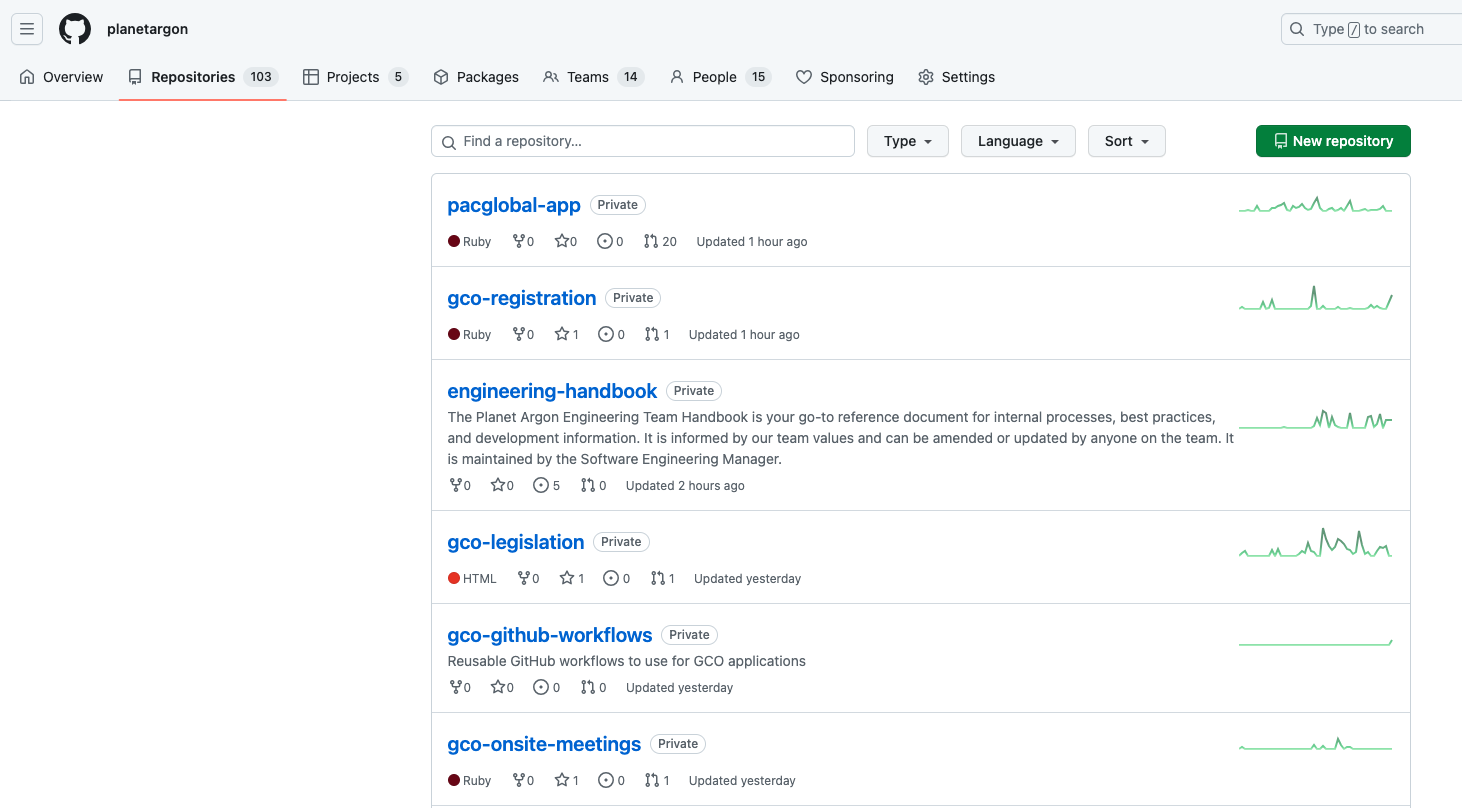Open the hamburger navigation menu
The height and width of the screenshot is (808, 1462).
tap(27, 29)
